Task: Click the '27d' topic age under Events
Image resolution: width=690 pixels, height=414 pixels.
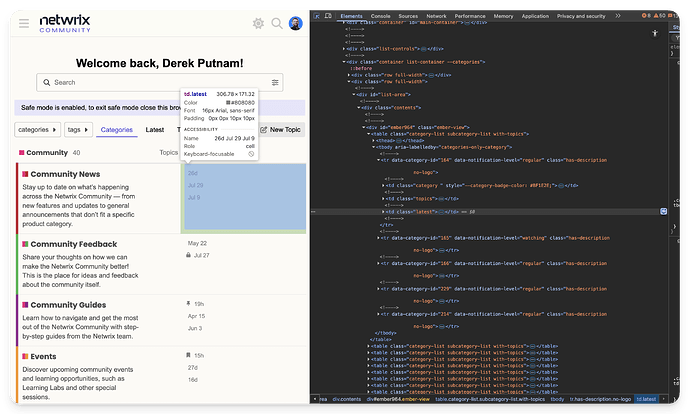Action: click(193, 367)
